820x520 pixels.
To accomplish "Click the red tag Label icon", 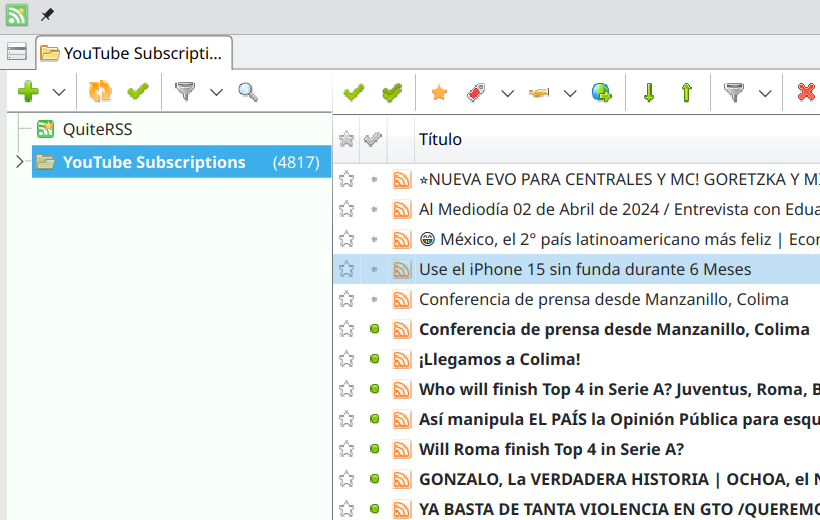I will (476, 93).
